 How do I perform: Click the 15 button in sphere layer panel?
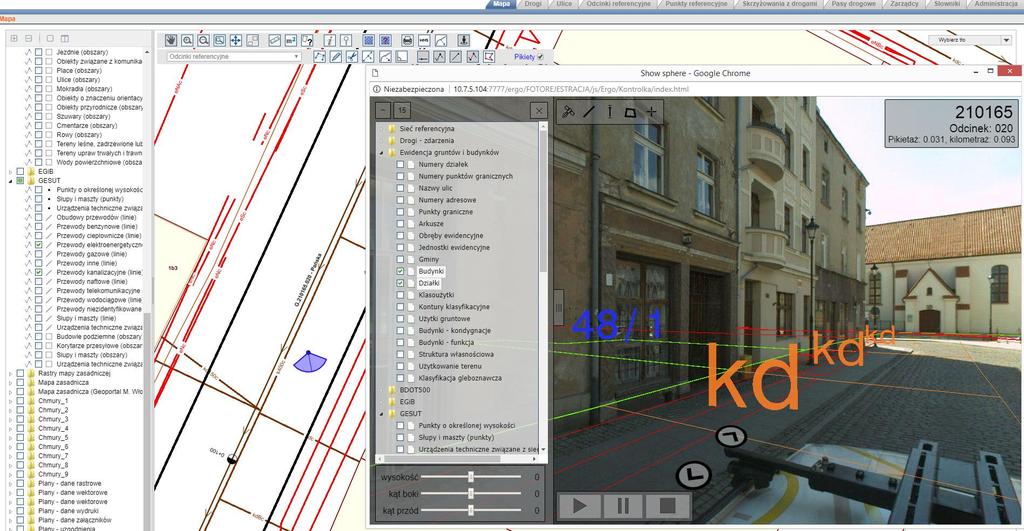click(402, 110)
